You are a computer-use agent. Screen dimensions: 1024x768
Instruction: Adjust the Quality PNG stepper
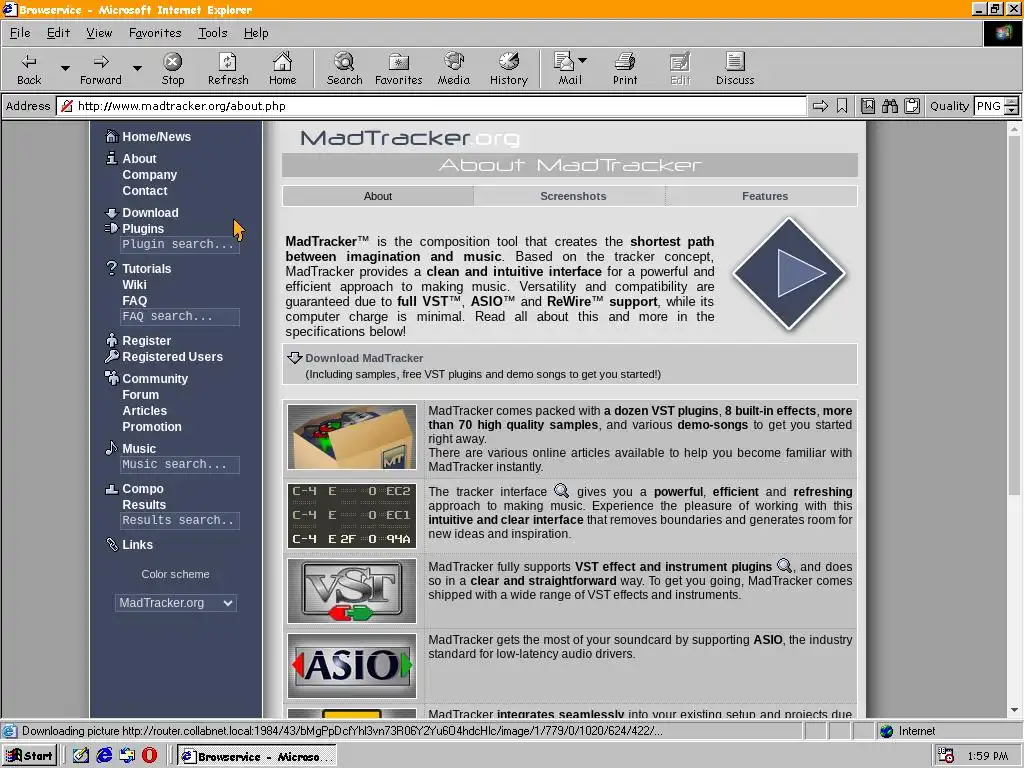coord(1012,106)
